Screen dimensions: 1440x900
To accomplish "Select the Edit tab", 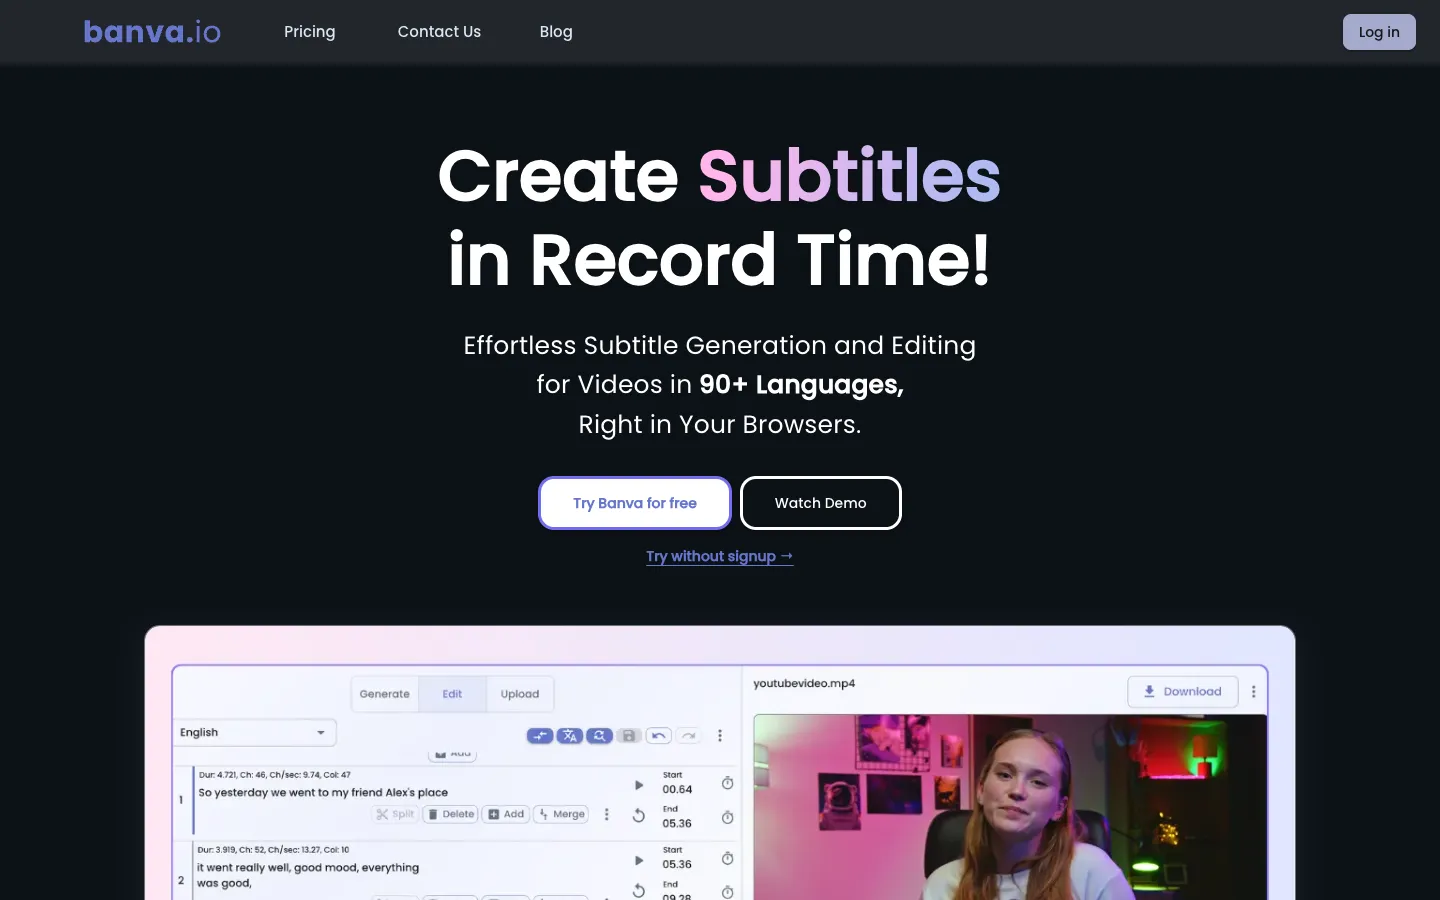I will (452, 694).
